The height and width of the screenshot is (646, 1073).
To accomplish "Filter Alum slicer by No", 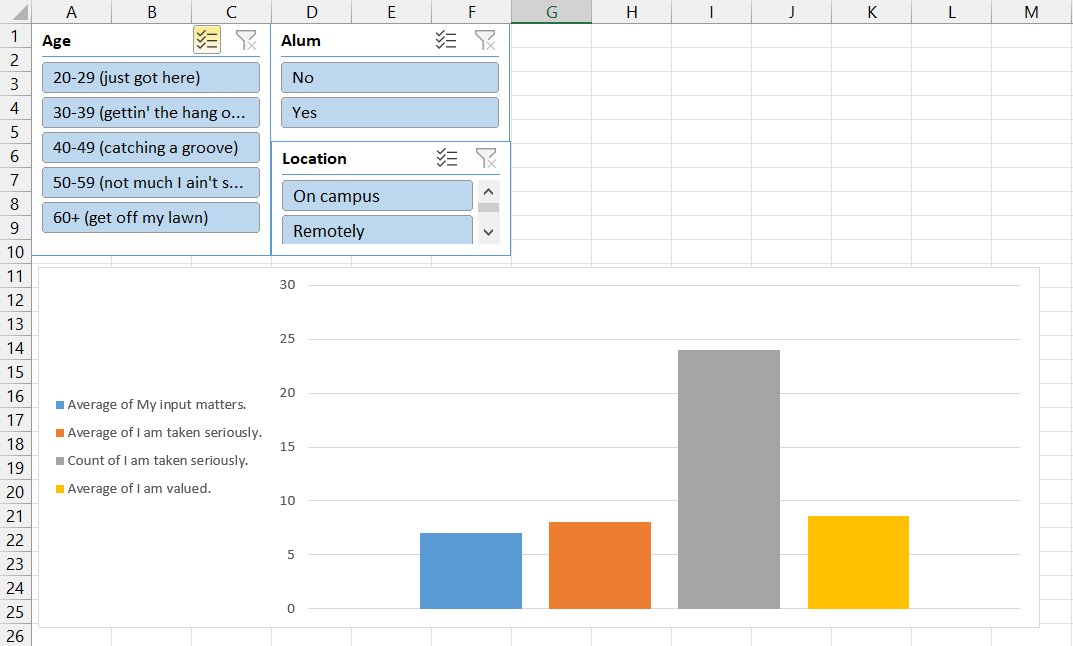I will pos(389,77).
